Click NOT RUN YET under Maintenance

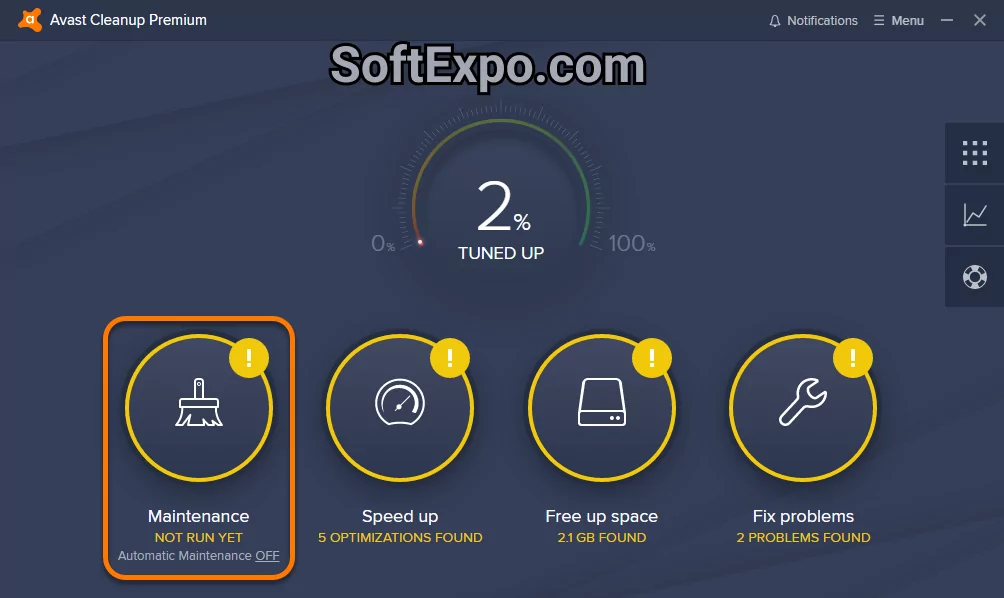(198, 537)
